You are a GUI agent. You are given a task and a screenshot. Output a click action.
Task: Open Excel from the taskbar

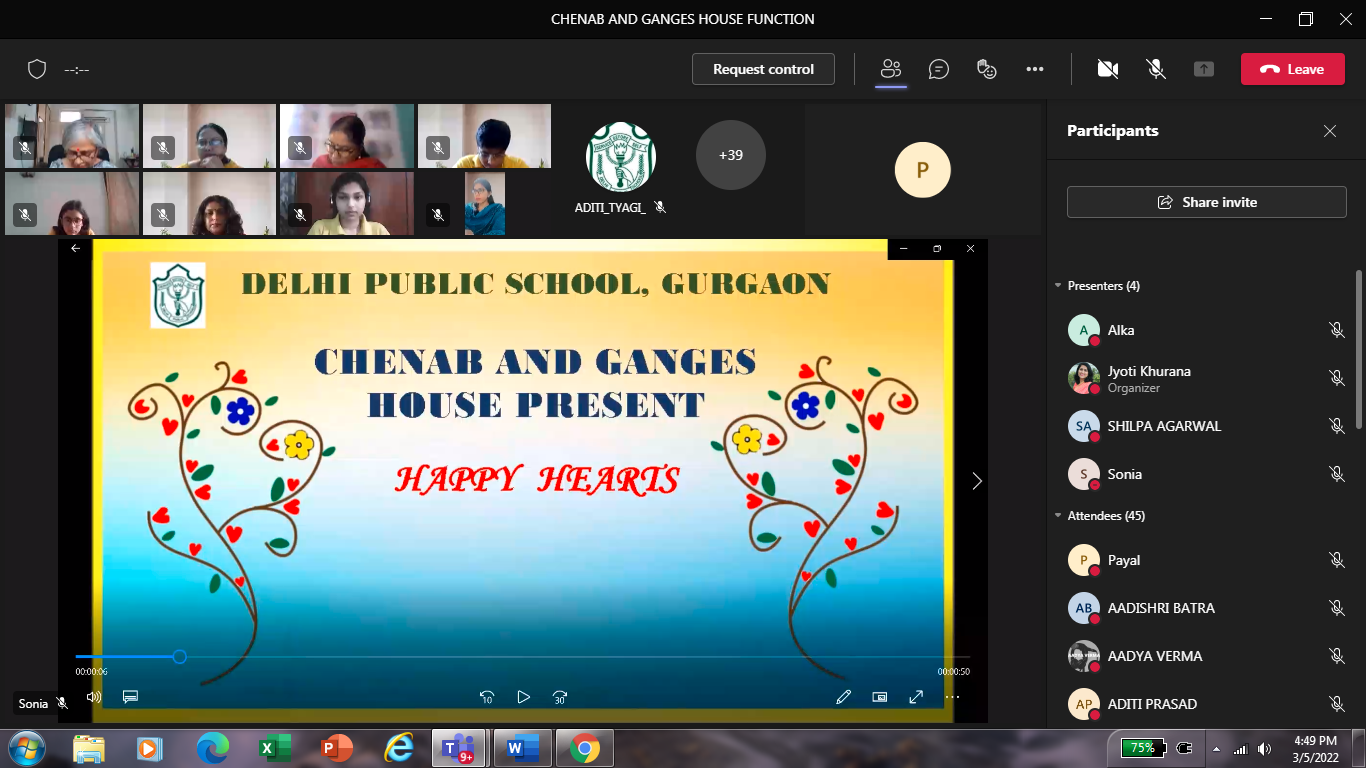point(274,748)
